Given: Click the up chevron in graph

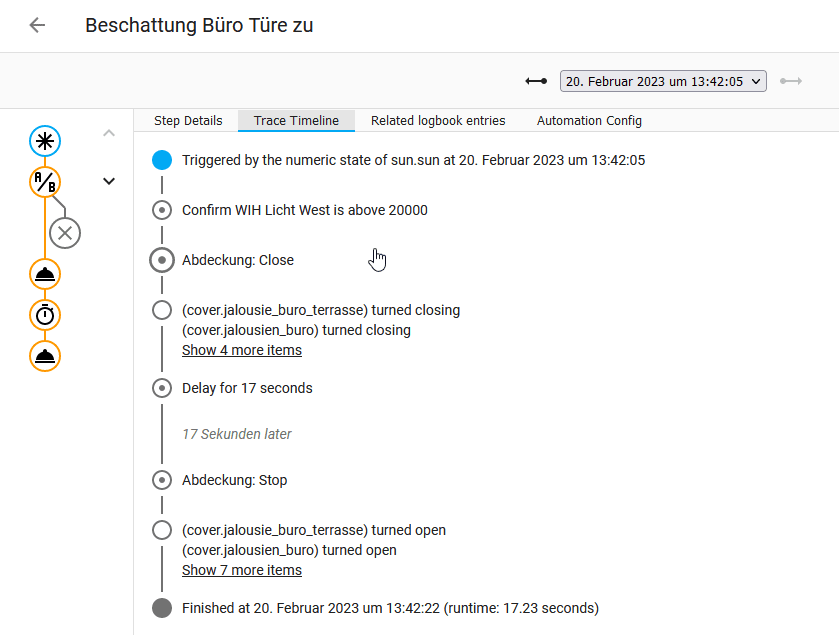Looking at the screenshot, I should [109, 133].
